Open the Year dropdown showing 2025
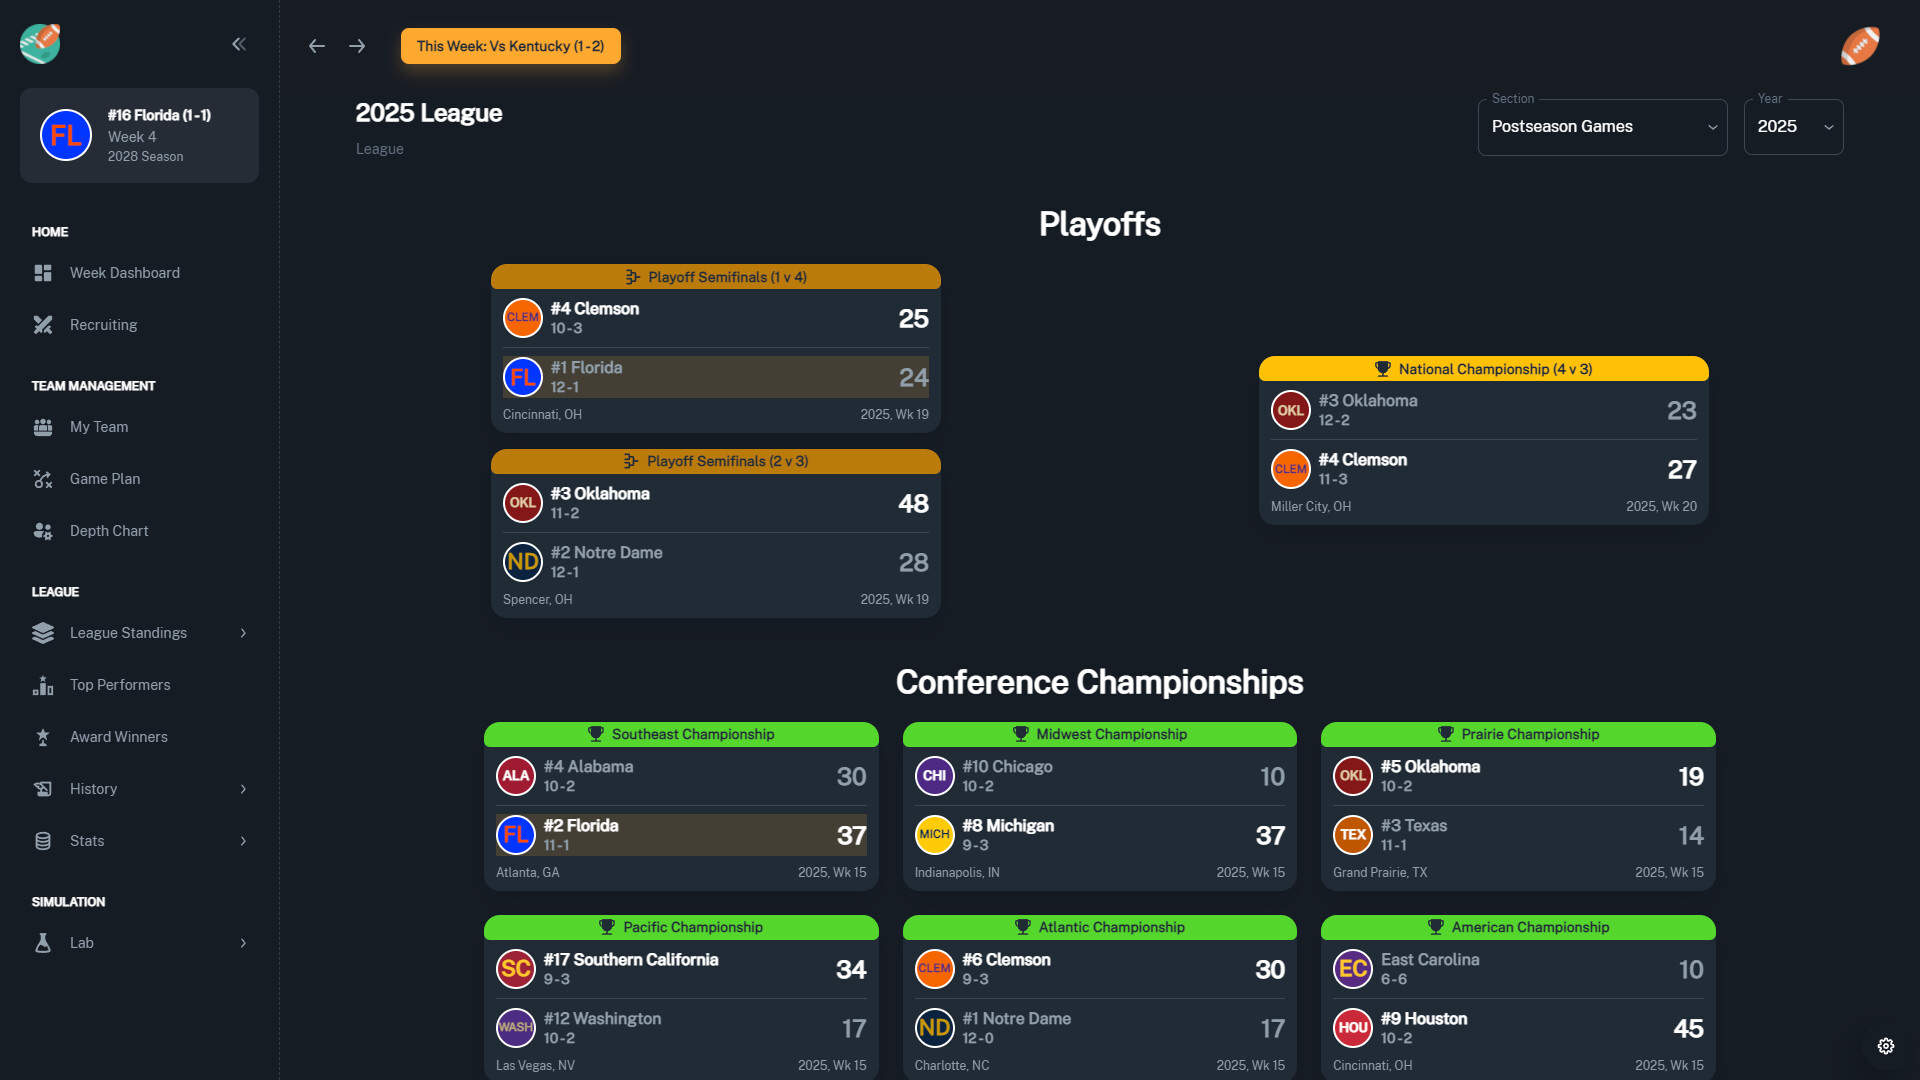The height and width of the screenshot is (1080, 1920). click(x=1794, y=127)
